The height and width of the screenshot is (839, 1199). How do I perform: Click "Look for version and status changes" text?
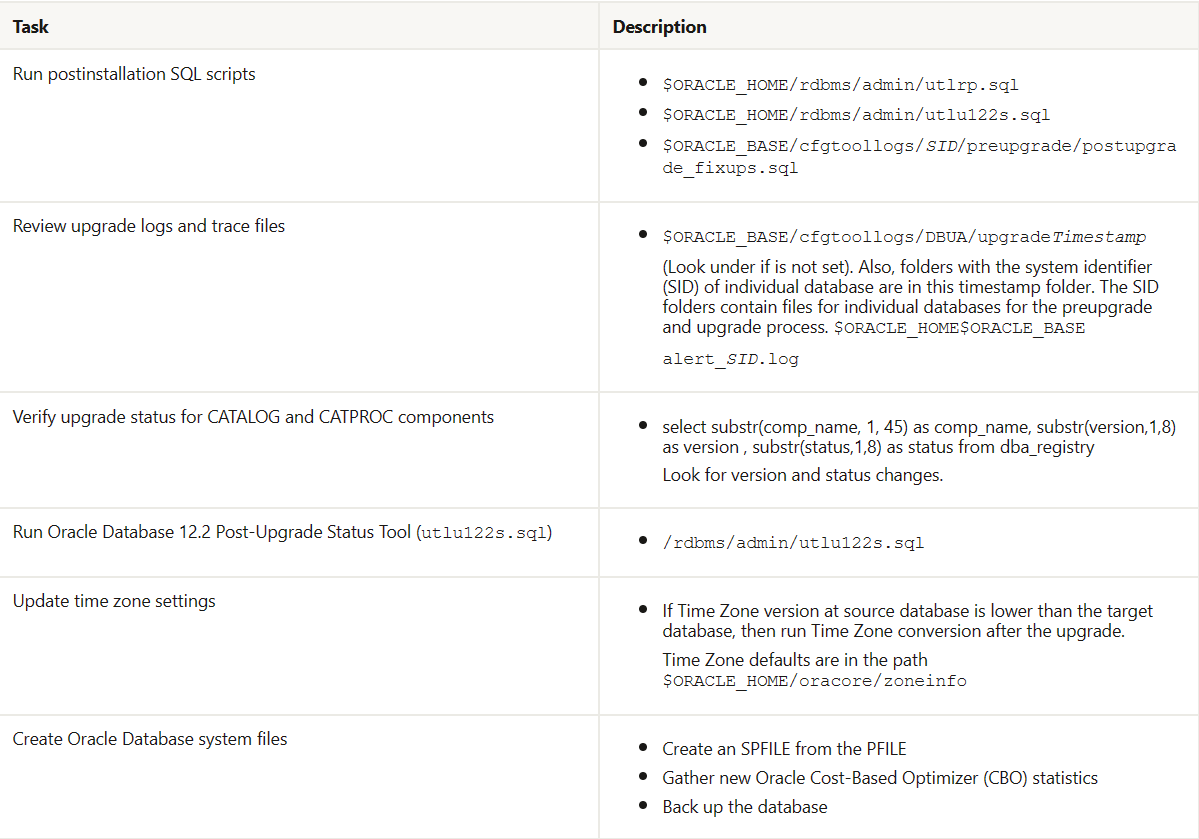pos(802,475)
